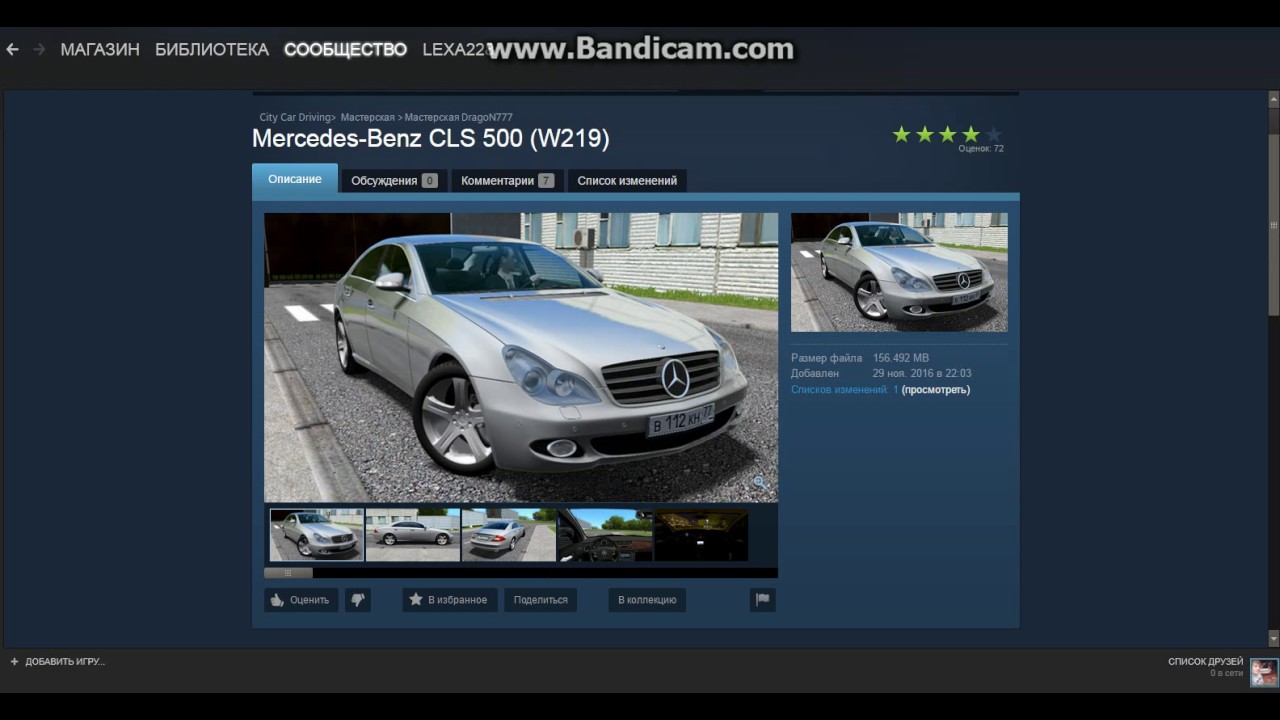The width and height of the screenshot is (1280, 720).
Task: Zoom with the magnifier icon on preview
Action: click(760, 483)
